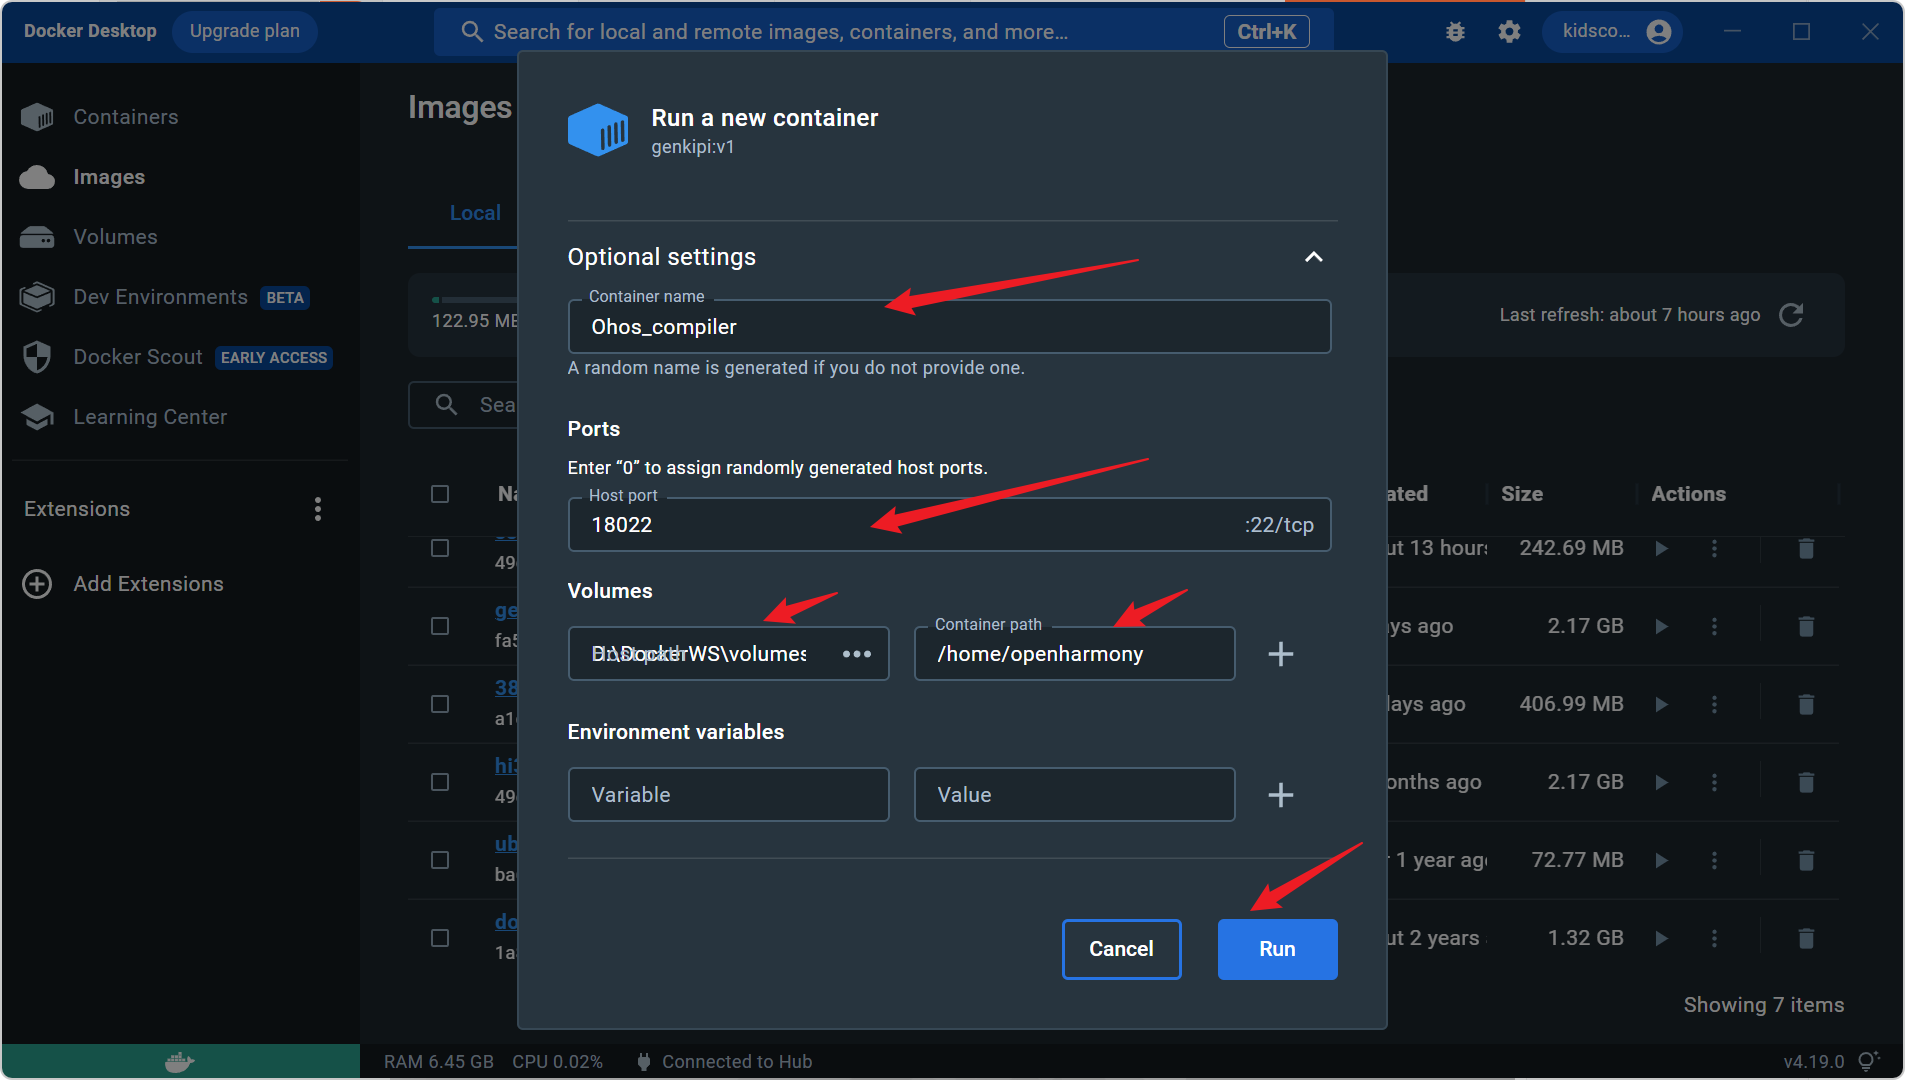This screenshot has height=1080, width=1905.
Task: Toggle the select-all images checkbox
Action: (440, 494)
